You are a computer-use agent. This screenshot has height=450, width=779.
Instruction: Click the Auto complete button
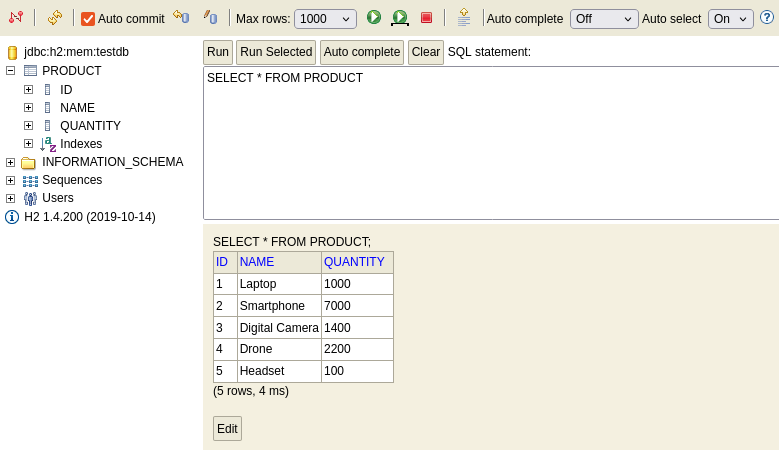click(362, 52)
